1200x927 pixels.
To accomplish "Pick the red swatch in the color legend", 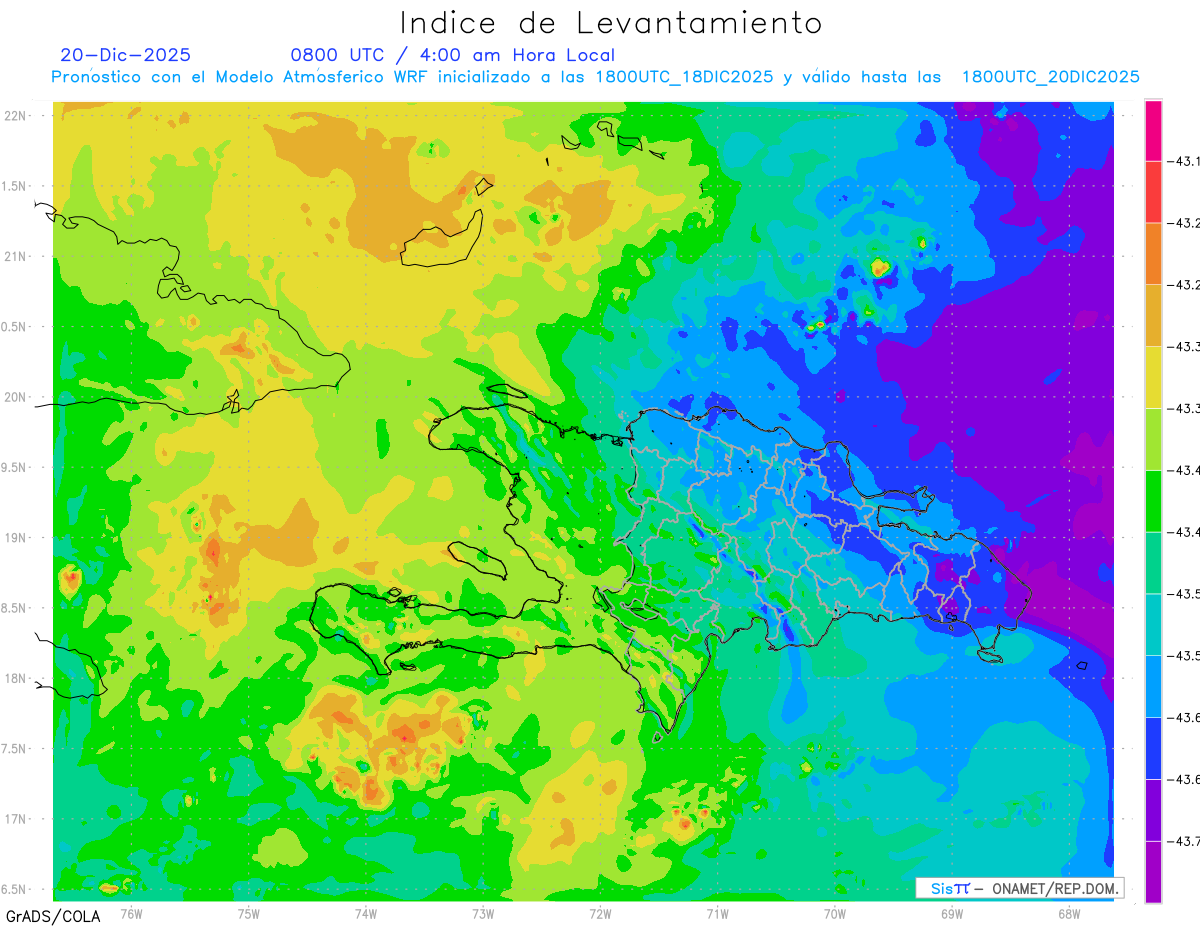I will tap(1153, 192).
